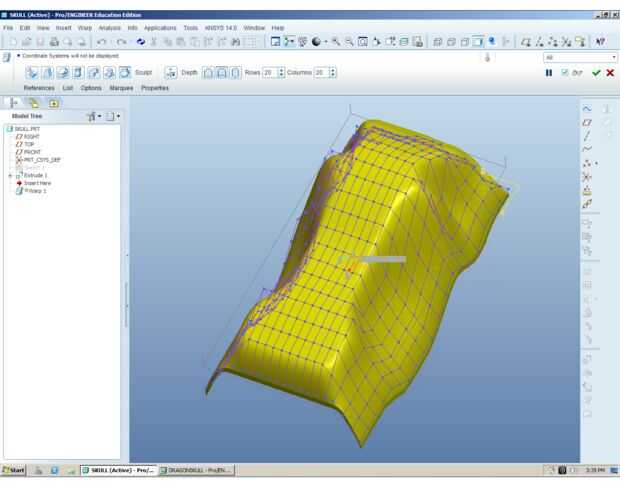
Task: Select the Bend warp tool
Action: (94, 72)
